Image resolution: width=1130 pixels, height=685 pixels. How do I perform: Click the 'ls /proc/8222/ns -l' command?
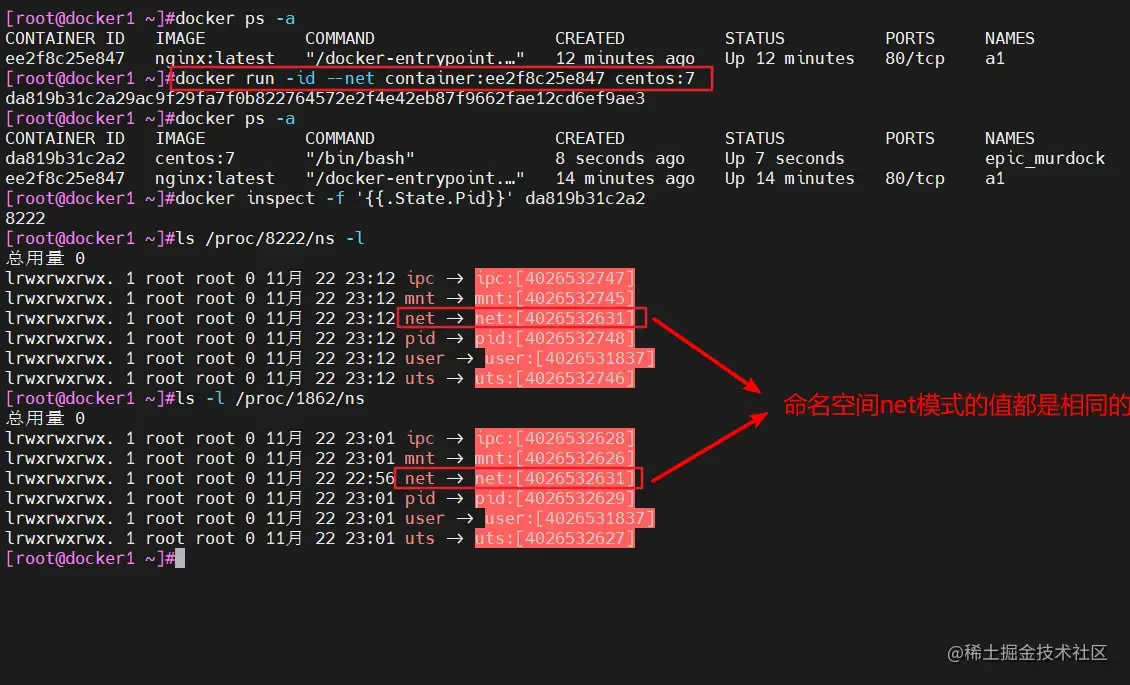270,238
